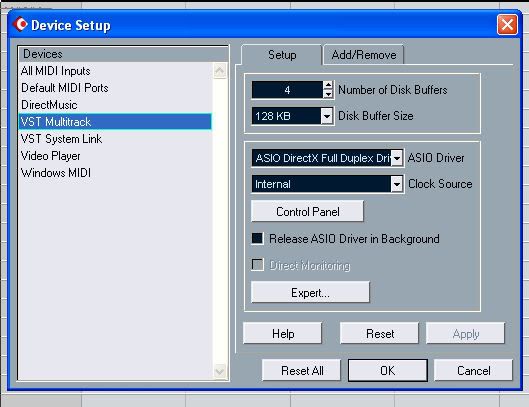529x407 pixels.
Task: Click the number of disk buffers value field
Action: (x=287, y=90)
